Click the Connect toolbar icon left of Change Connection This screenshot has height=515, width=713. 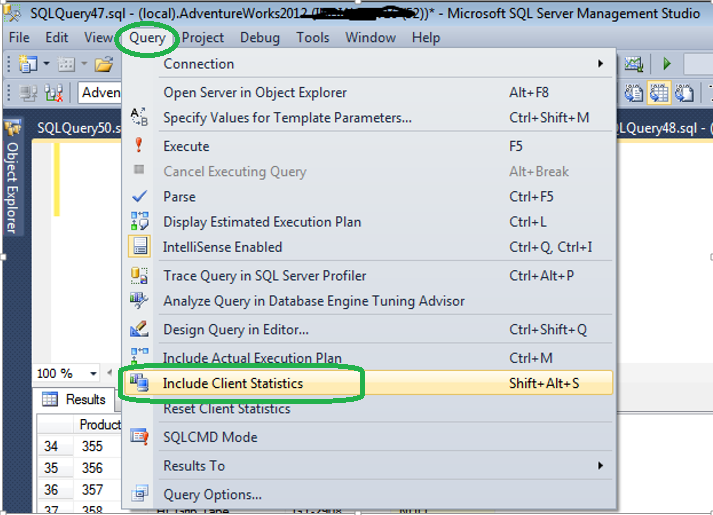tap(29, 93)
